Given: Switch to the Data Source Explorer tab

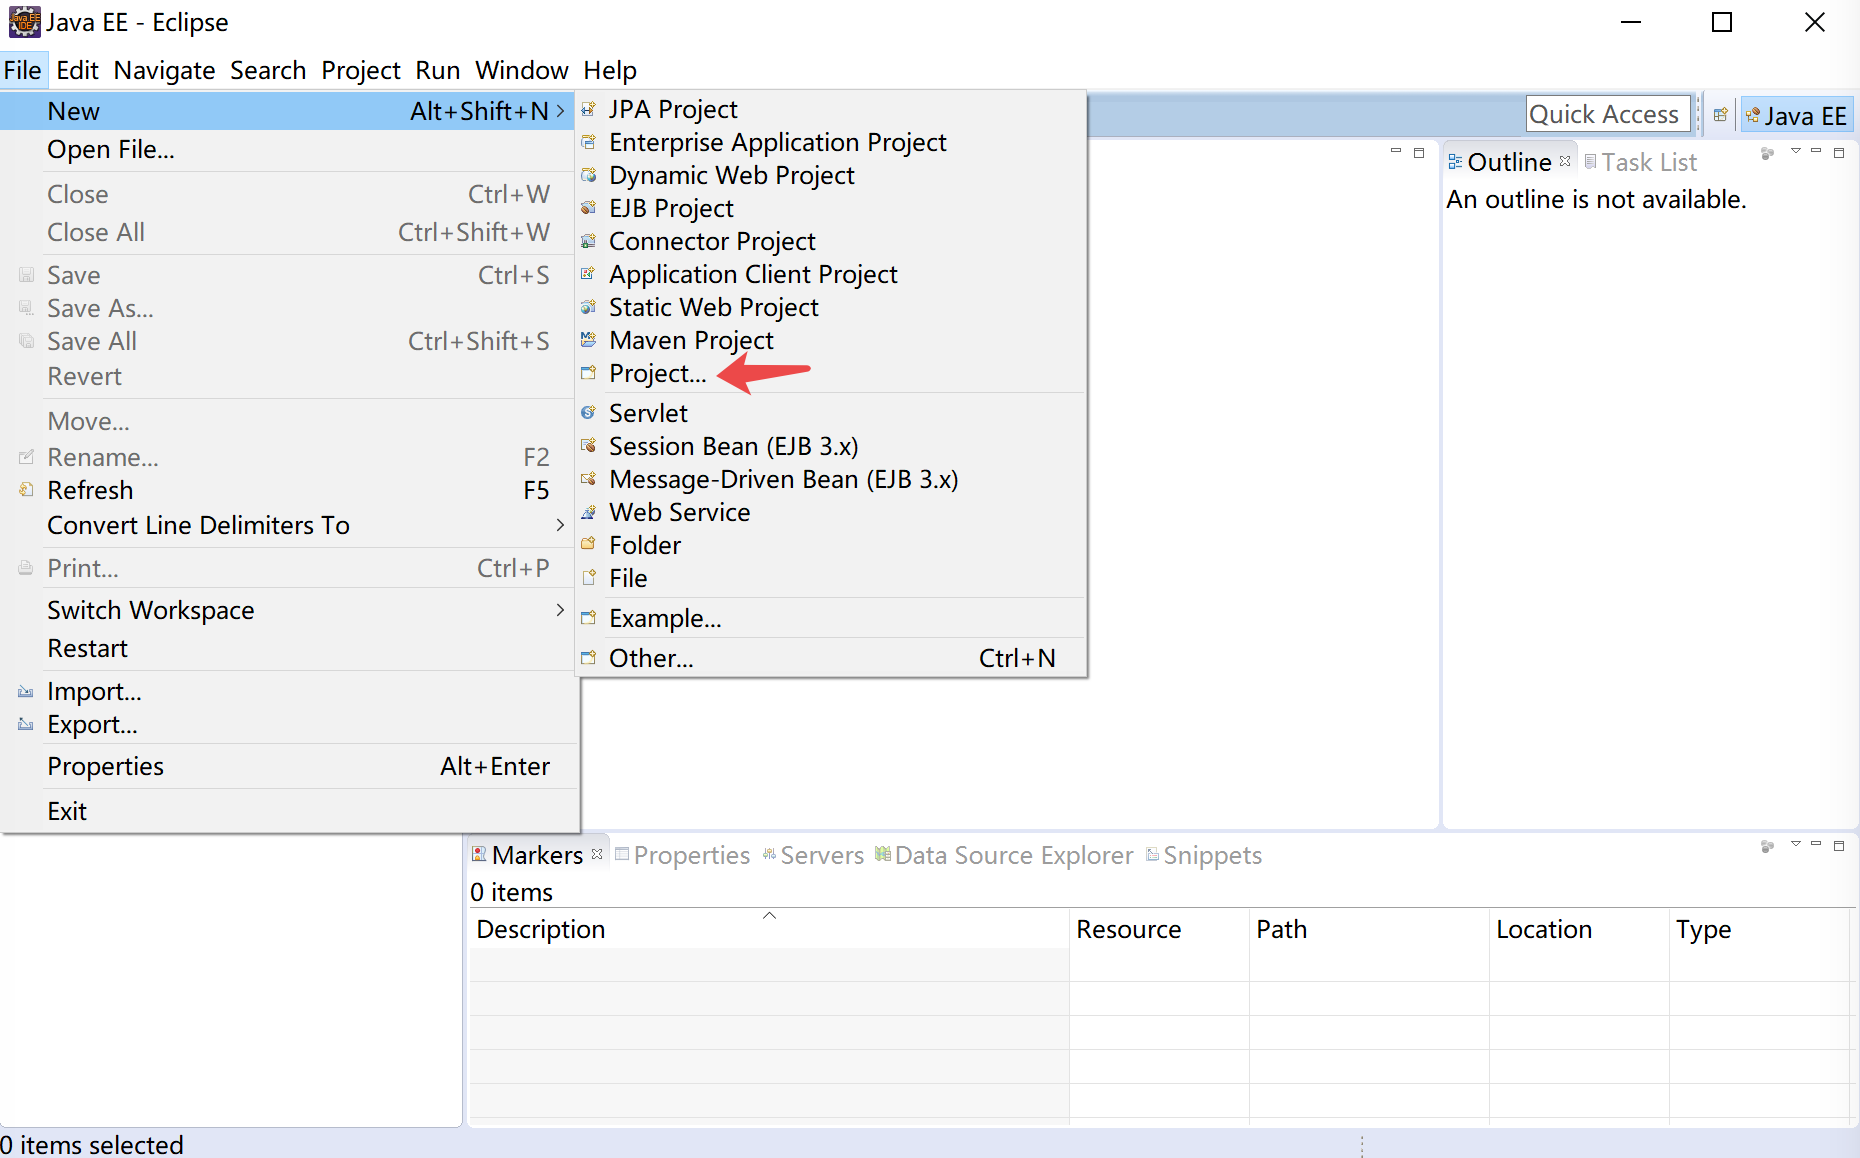Looking at the screenshot, I should 1012,855.
